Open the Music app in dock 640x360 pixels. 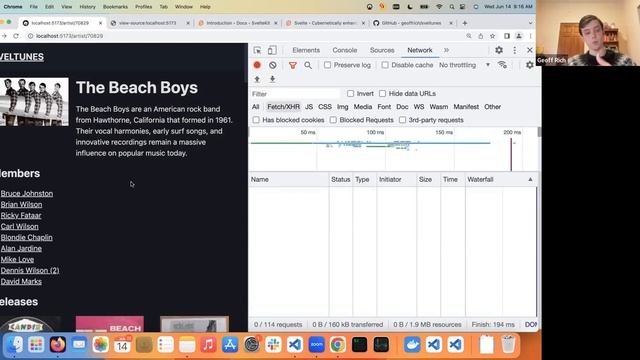[209, 344]
